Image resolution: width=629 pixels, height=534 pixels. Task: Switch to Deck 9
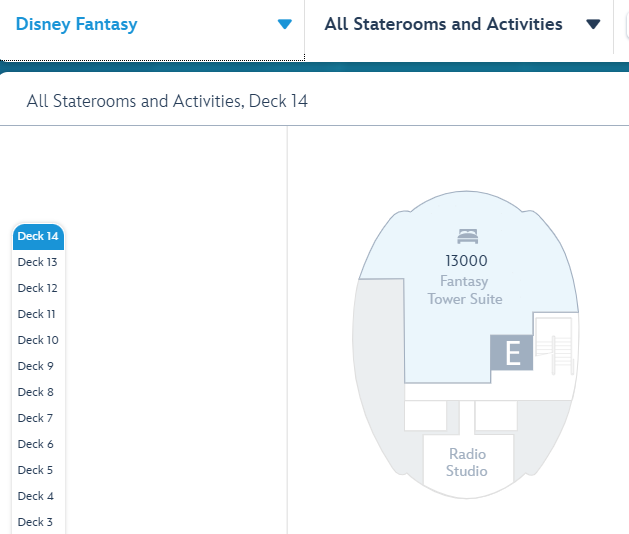[36, 366]
